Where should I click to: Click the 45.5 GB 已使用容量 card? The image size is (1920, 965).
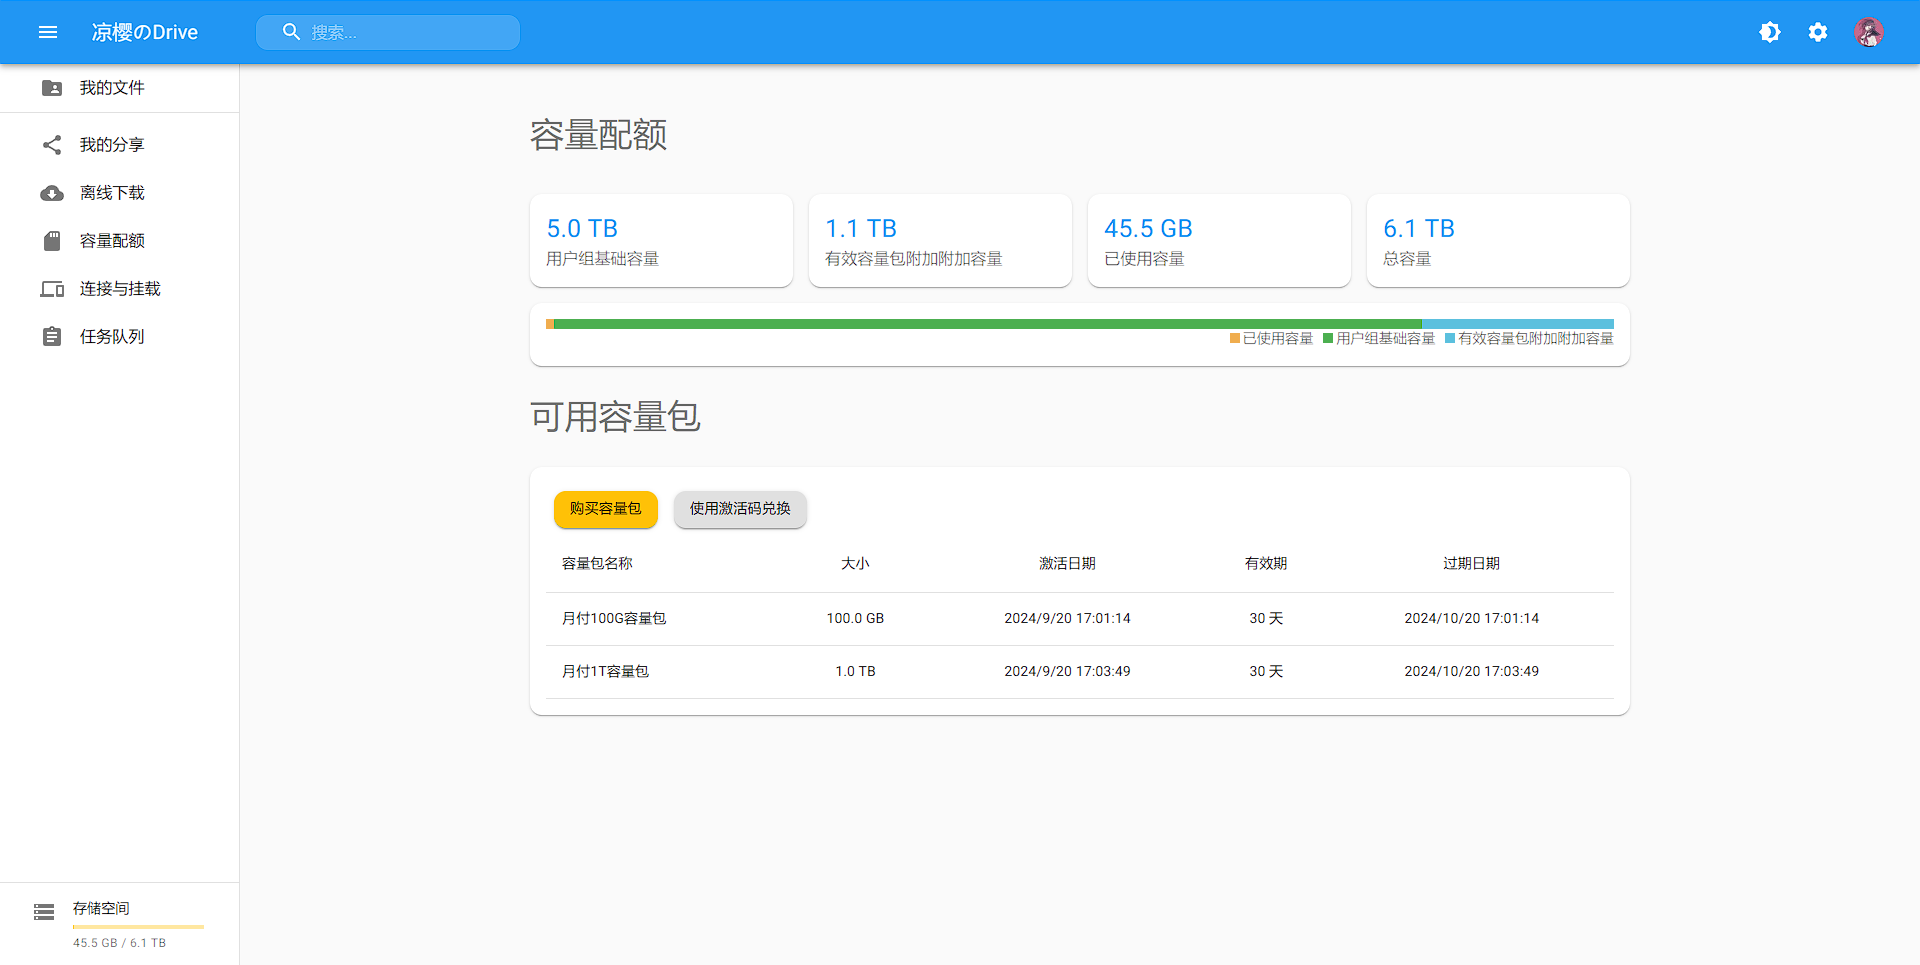click(1219, 240)
